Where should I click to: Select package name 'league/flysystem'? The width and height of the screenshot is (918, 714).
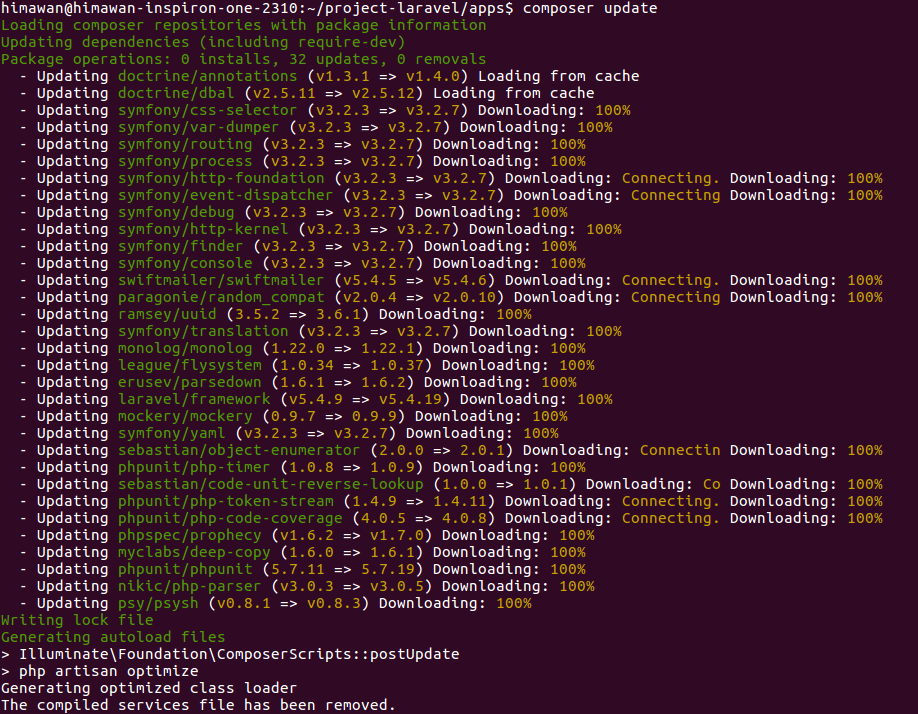(190, 365)
